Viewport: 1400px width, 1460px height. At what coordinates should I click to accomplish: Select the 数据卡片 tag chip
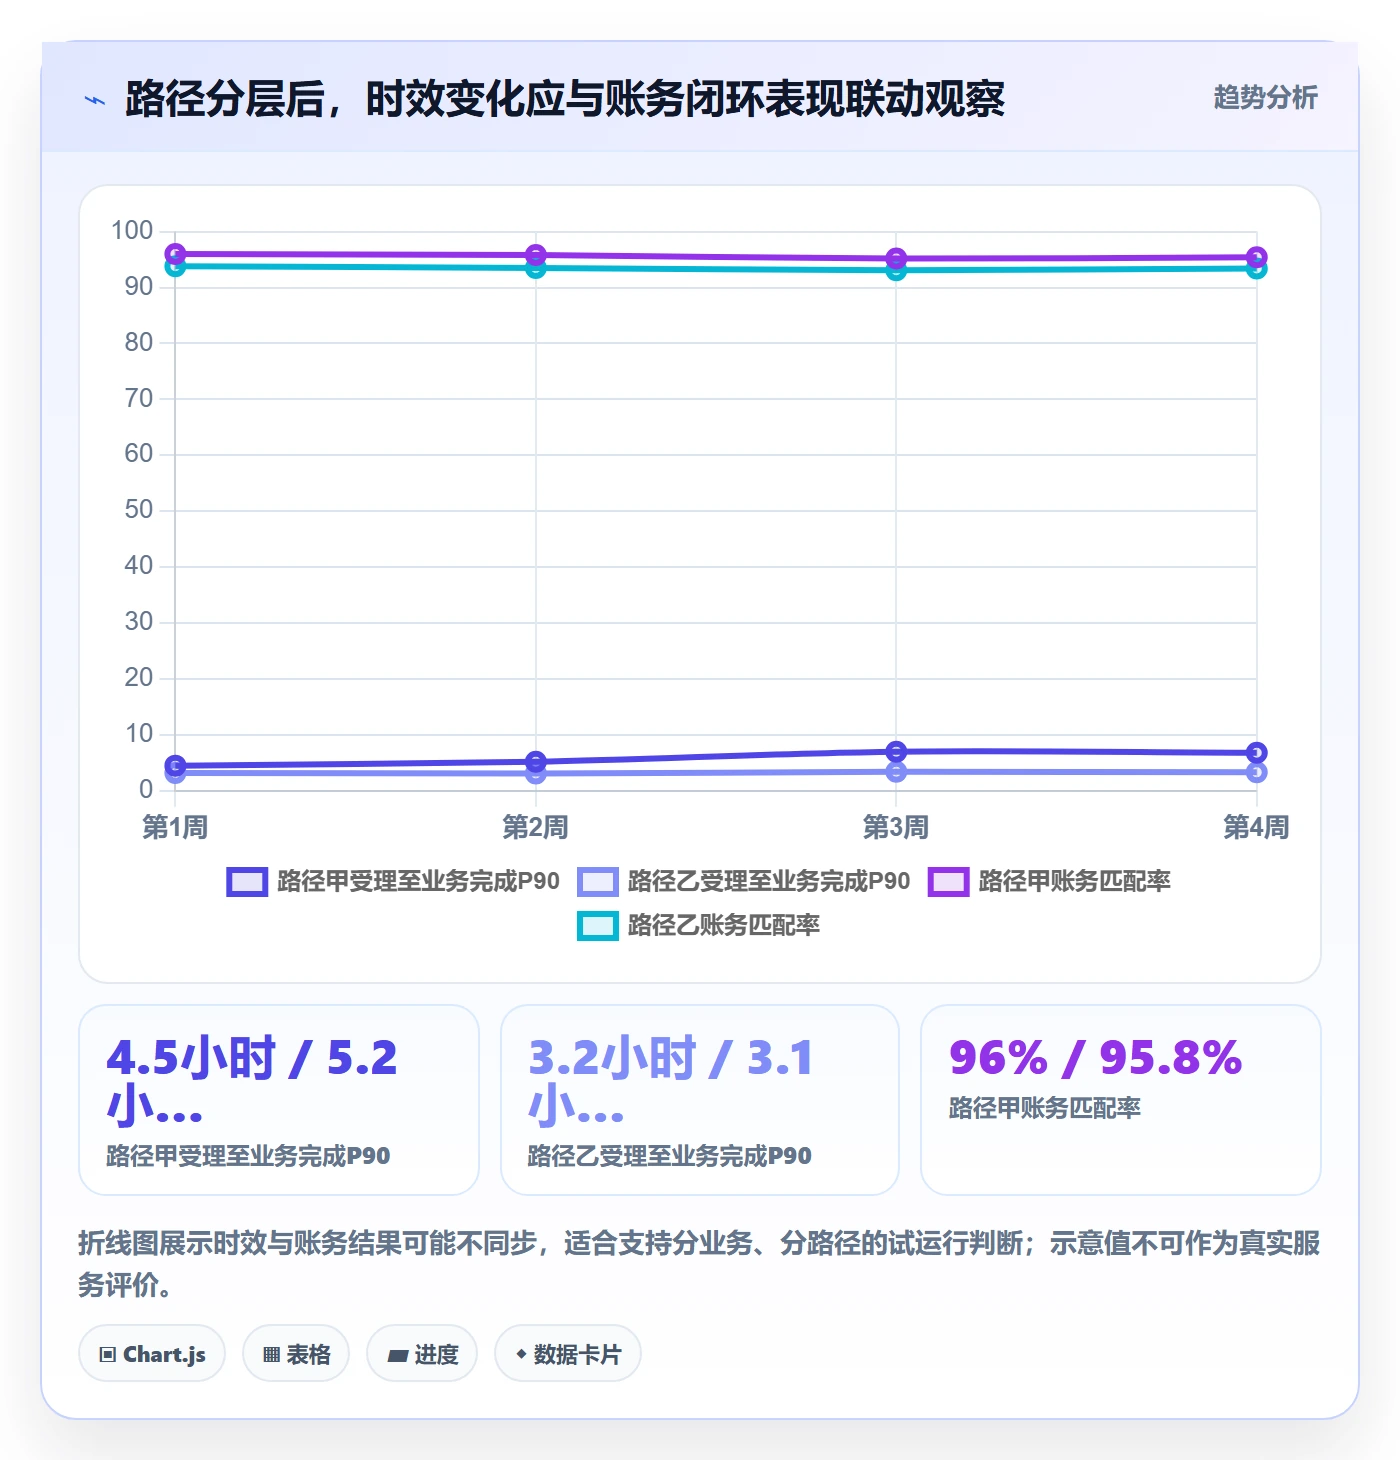(x=568, y=1354)
